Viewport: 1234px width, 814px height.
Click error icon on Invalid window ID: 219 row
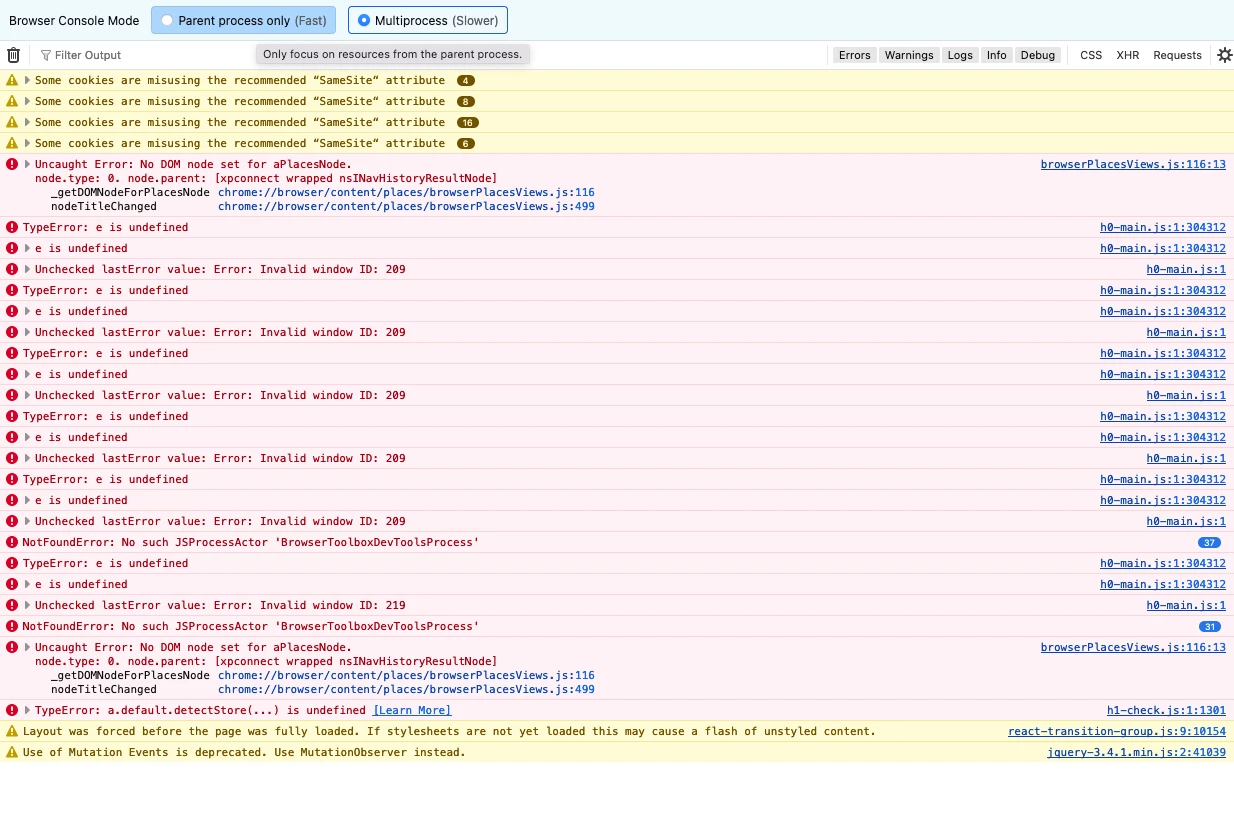pyautogui.click(x=12, y=605)
